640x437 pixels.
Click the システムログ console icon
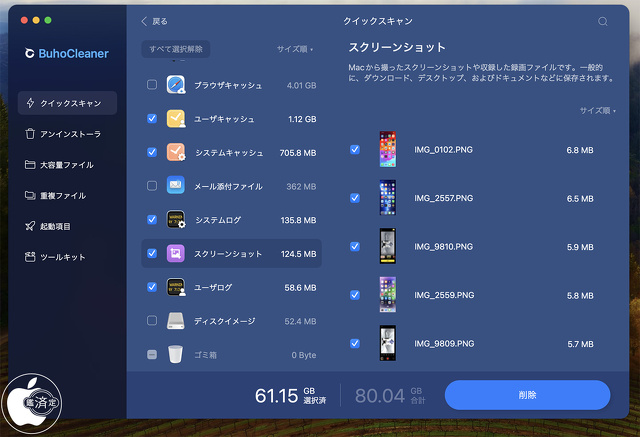(176, 219)
